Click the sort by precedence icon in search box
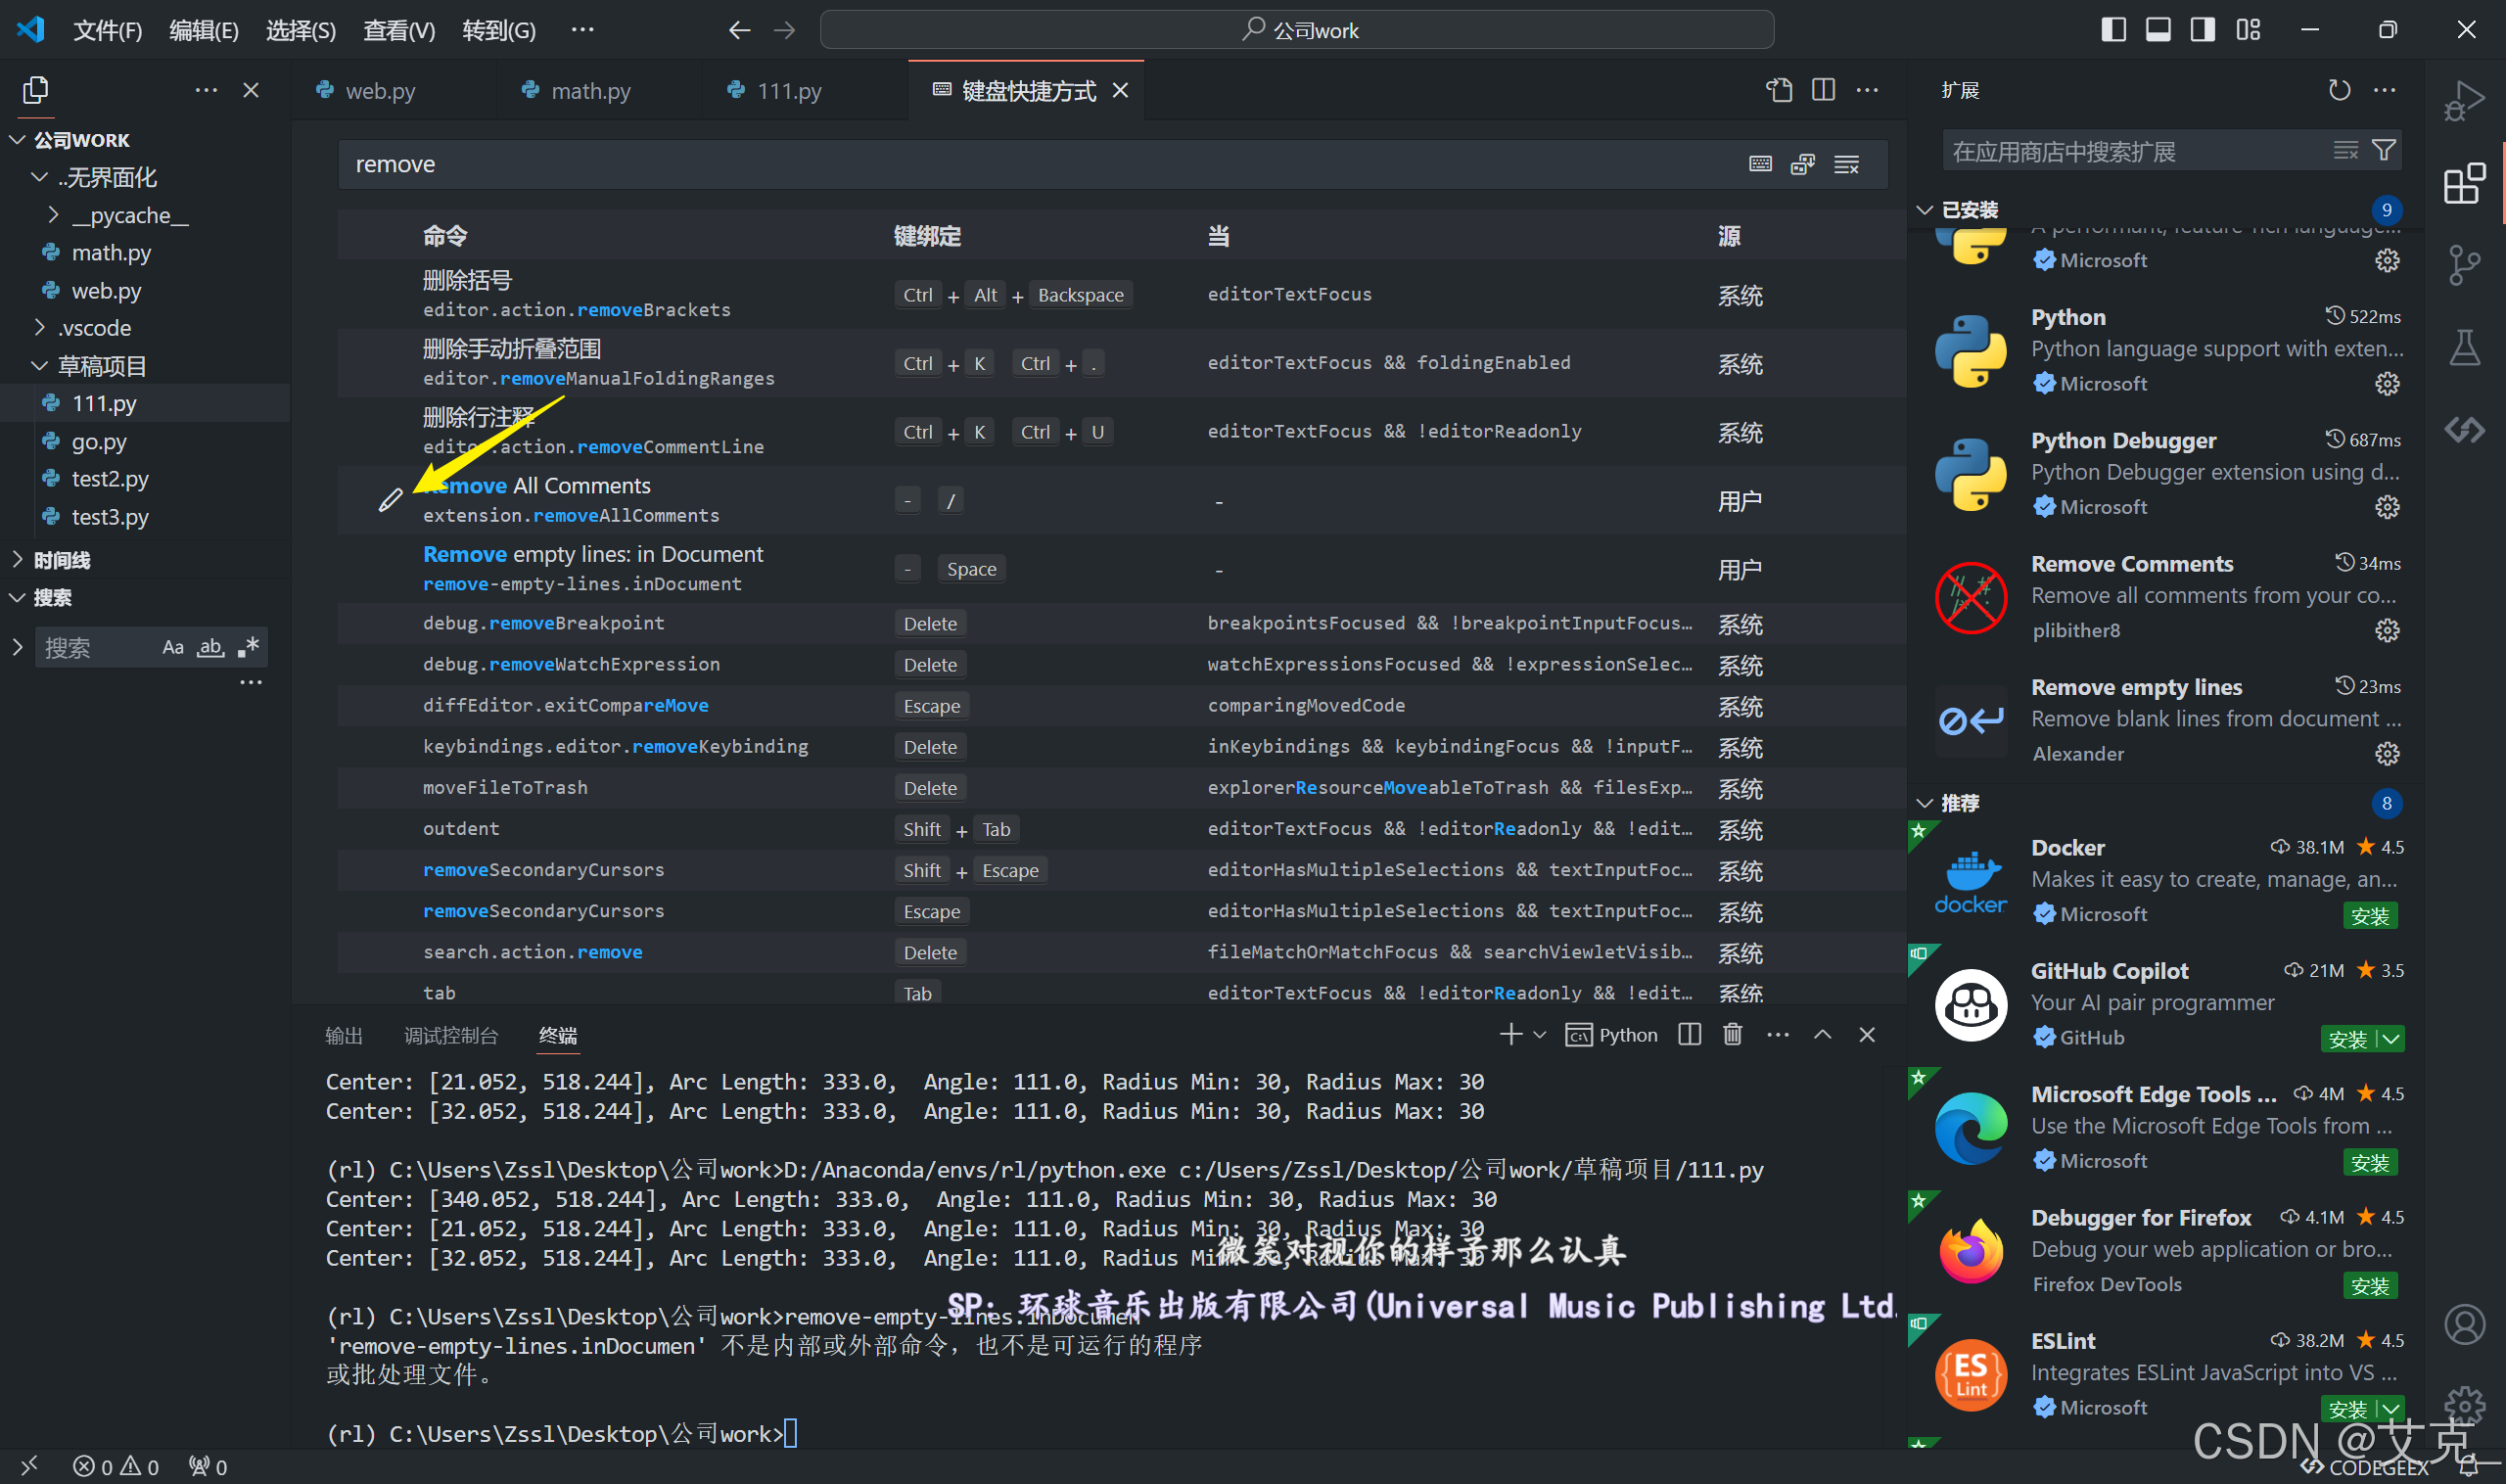This screenshot has height=1484, width=2506. click(1803, 164)
